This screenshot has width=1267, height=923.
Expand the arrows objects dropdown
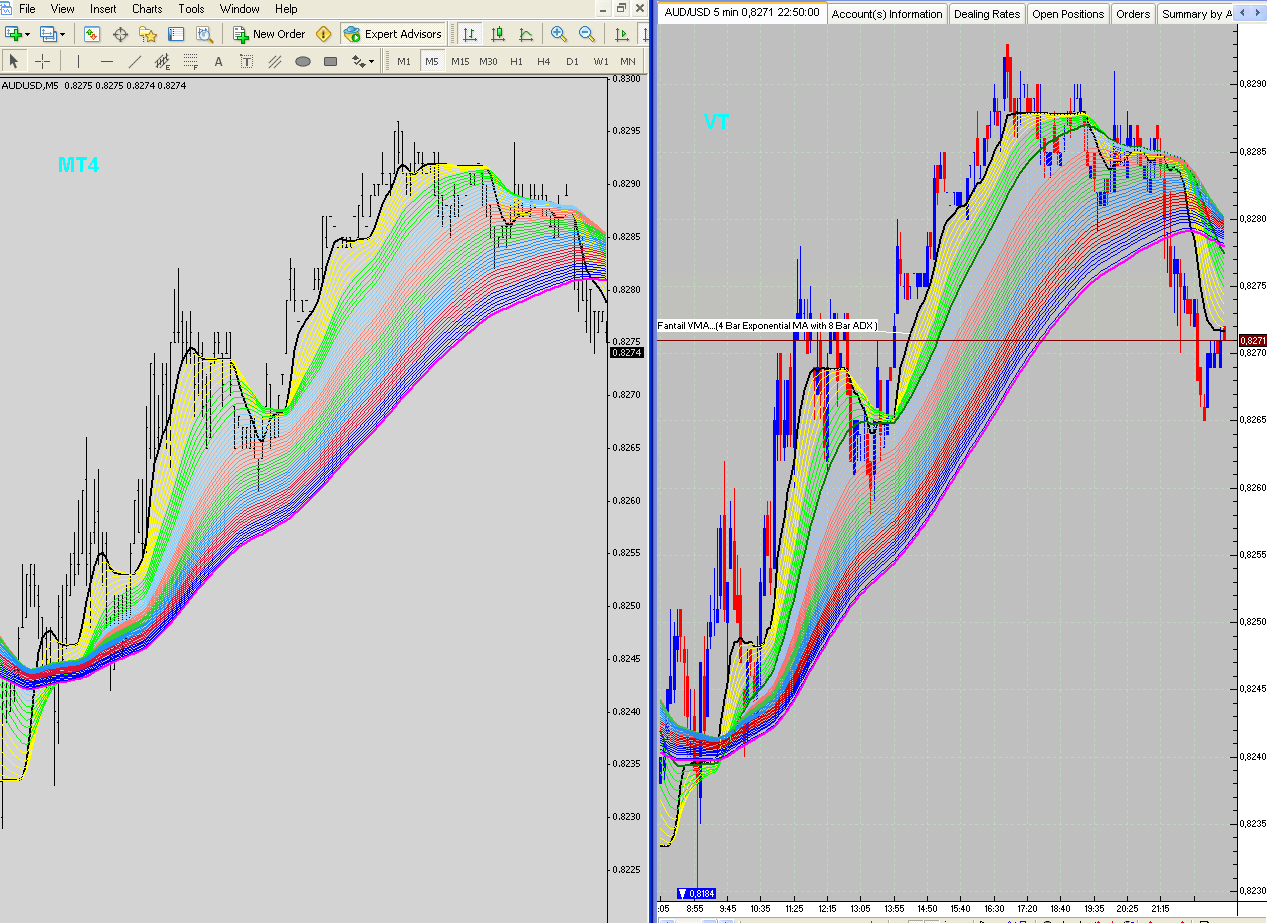coord(372,61)
